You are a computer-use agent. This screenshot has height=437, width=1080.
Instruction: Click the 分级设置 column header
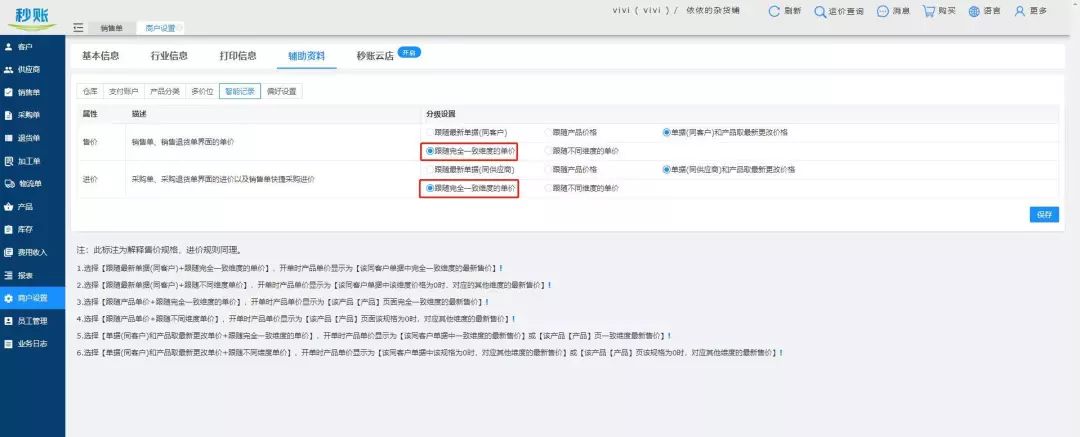(441, 114)
